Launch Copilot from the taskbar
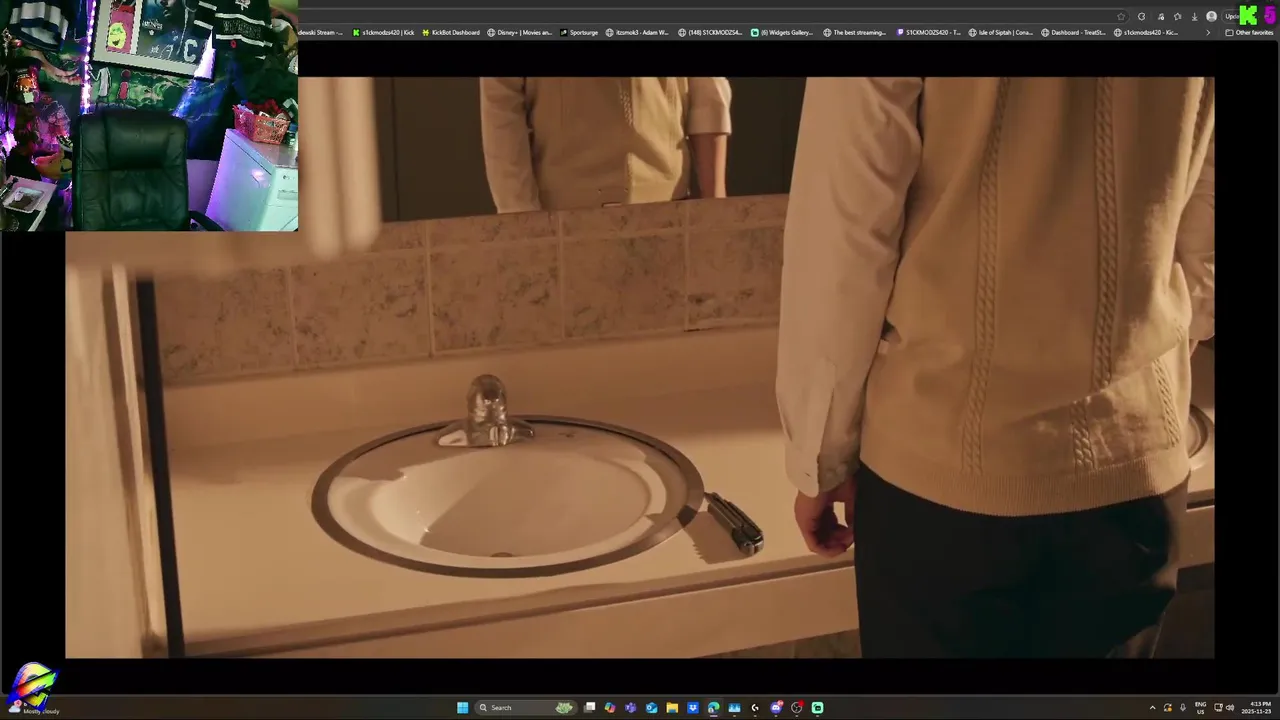 tap(610, 708)
